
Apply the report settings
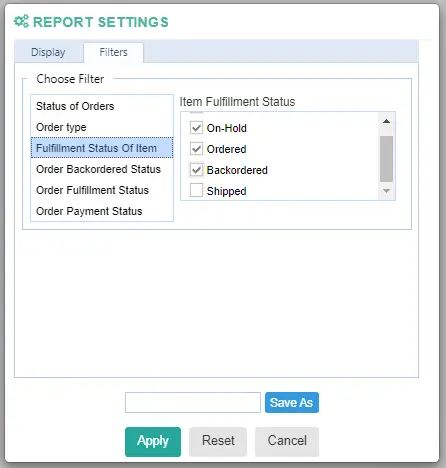pyautogui.click(x=153, y=442)
